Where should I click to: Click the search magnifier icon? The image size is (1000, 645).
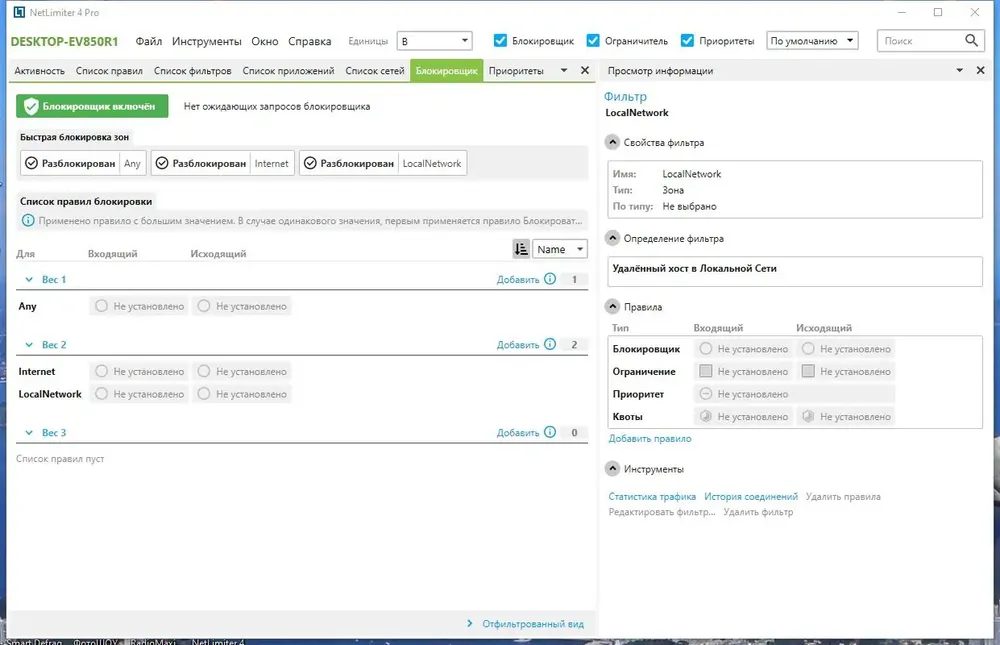[x=971, y=40]
